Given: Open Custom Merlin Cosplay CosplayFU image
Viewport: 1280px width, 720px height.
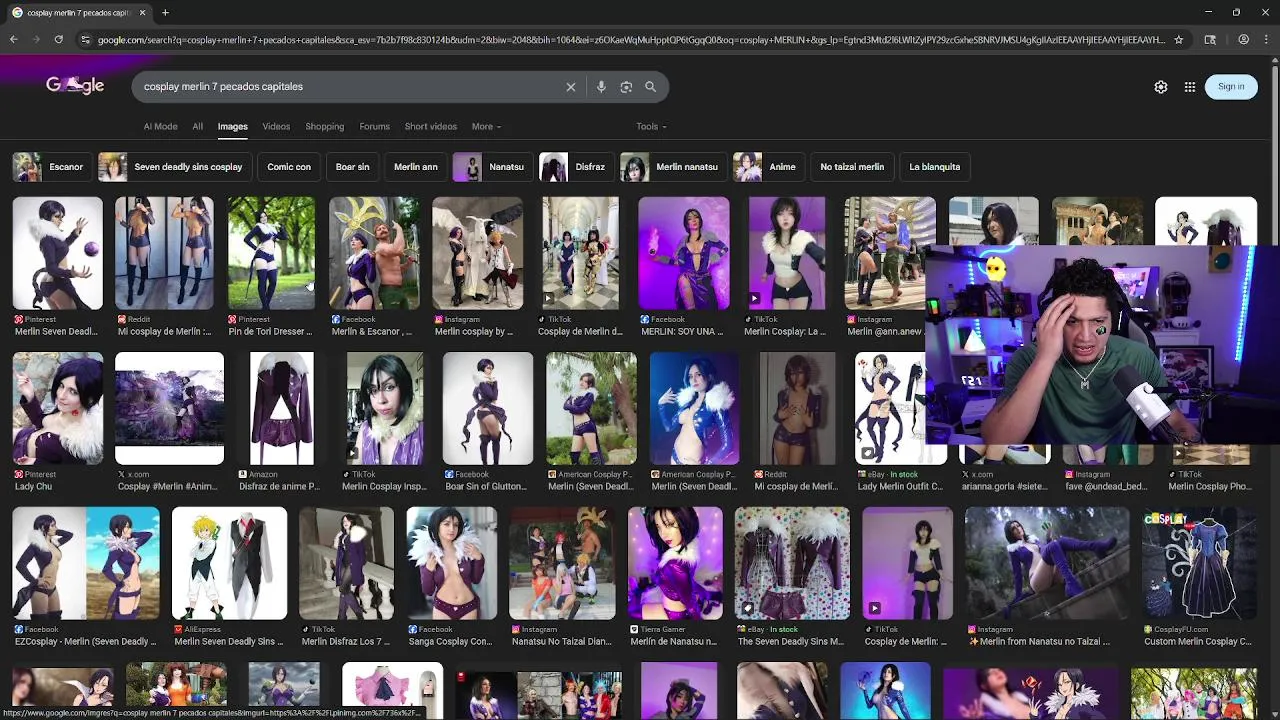Looking at the screenshot, I should 1199,564.
